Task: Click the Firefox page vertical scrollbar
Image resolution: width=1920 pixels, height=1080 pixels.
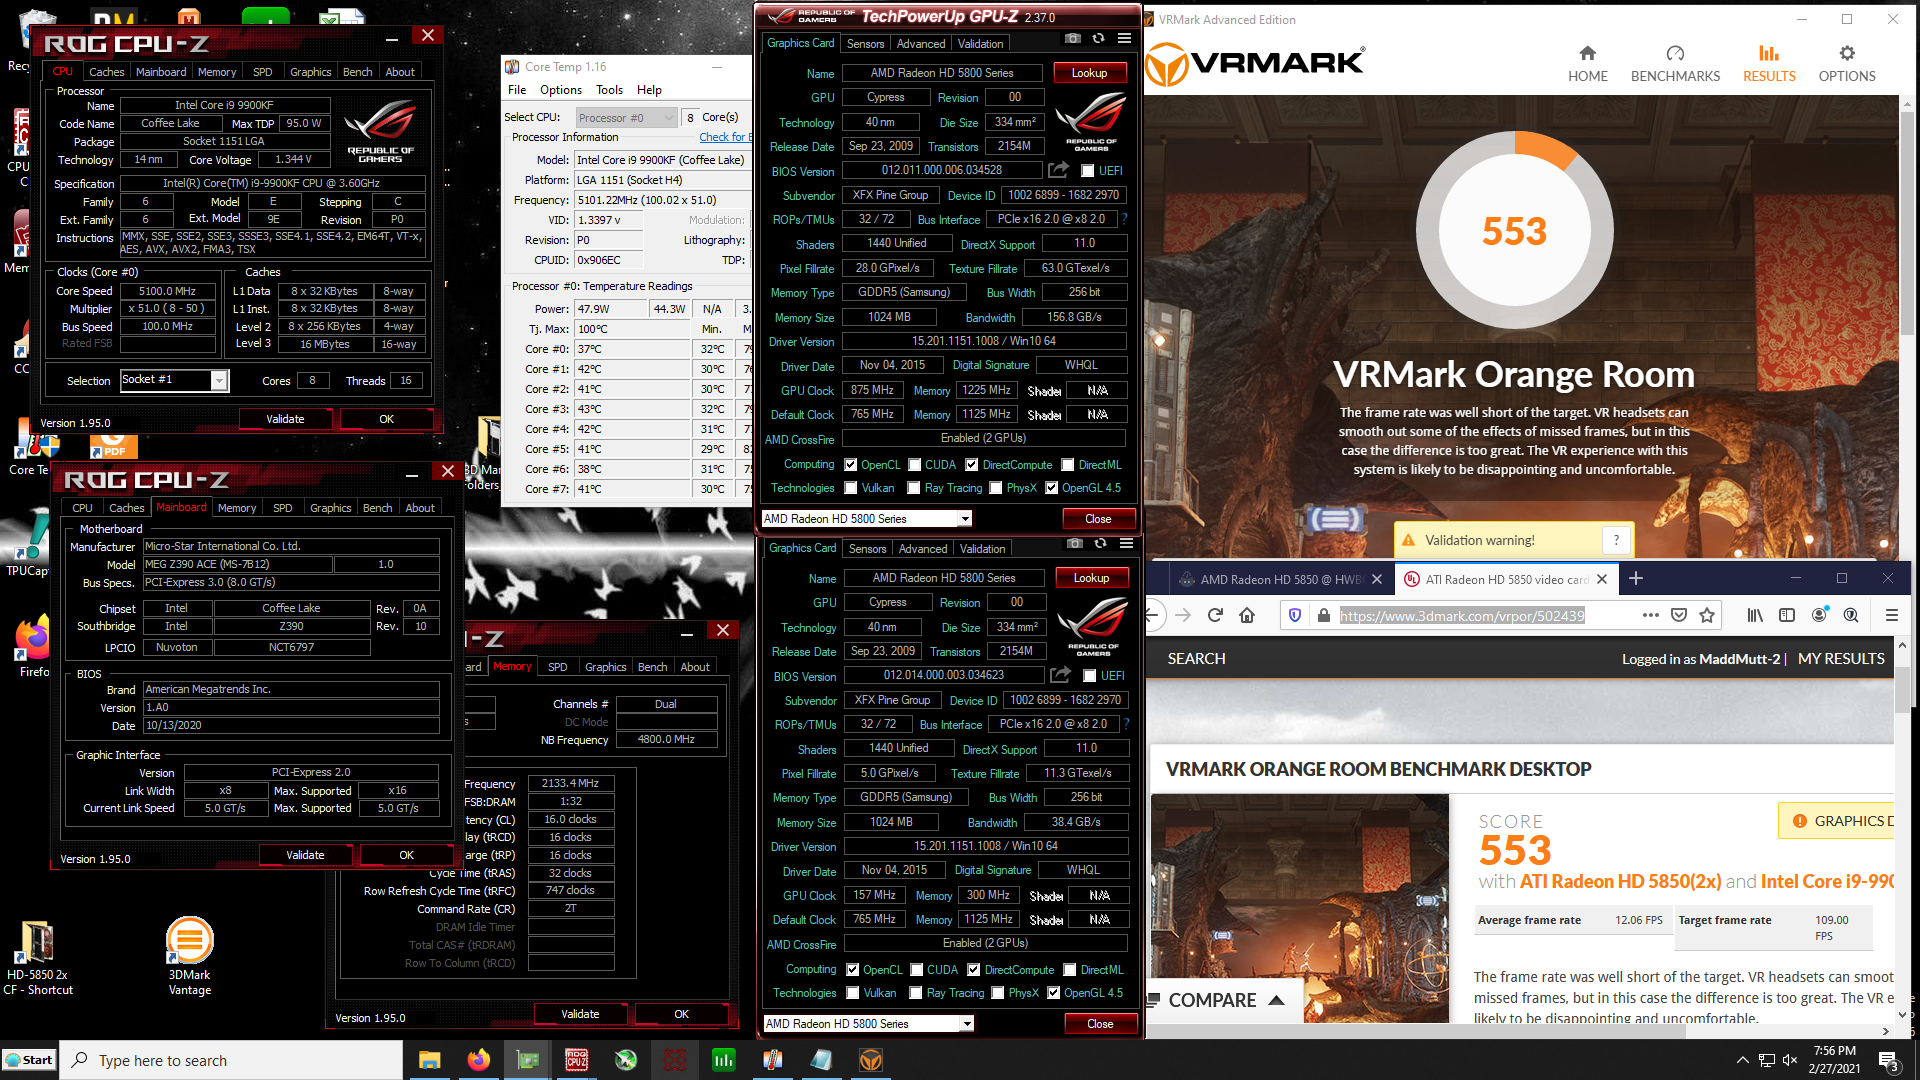Action: (1903, 830)
